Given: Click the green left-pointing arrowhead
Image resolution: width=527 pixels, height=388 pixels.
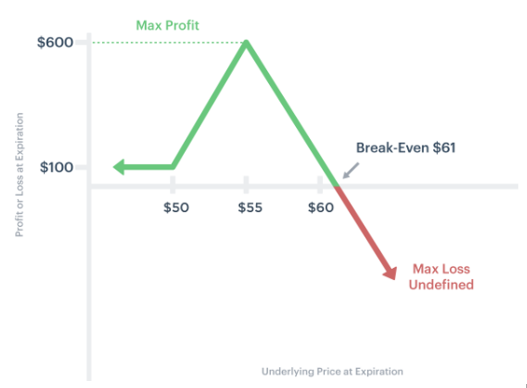Looking at the screenshot, I should coord(119,167).
